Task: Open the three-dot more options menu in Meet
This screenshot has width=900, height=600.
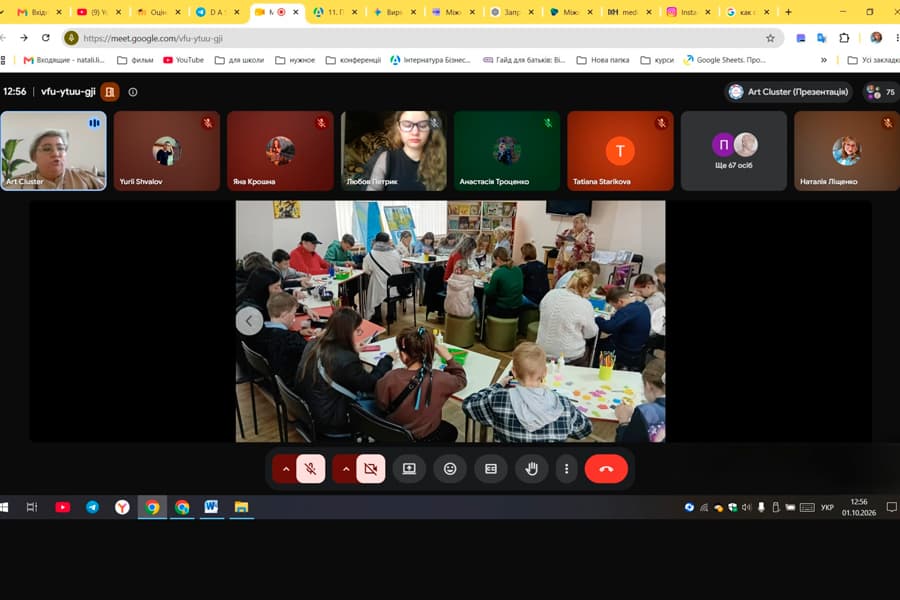Action: click(567, 469)
